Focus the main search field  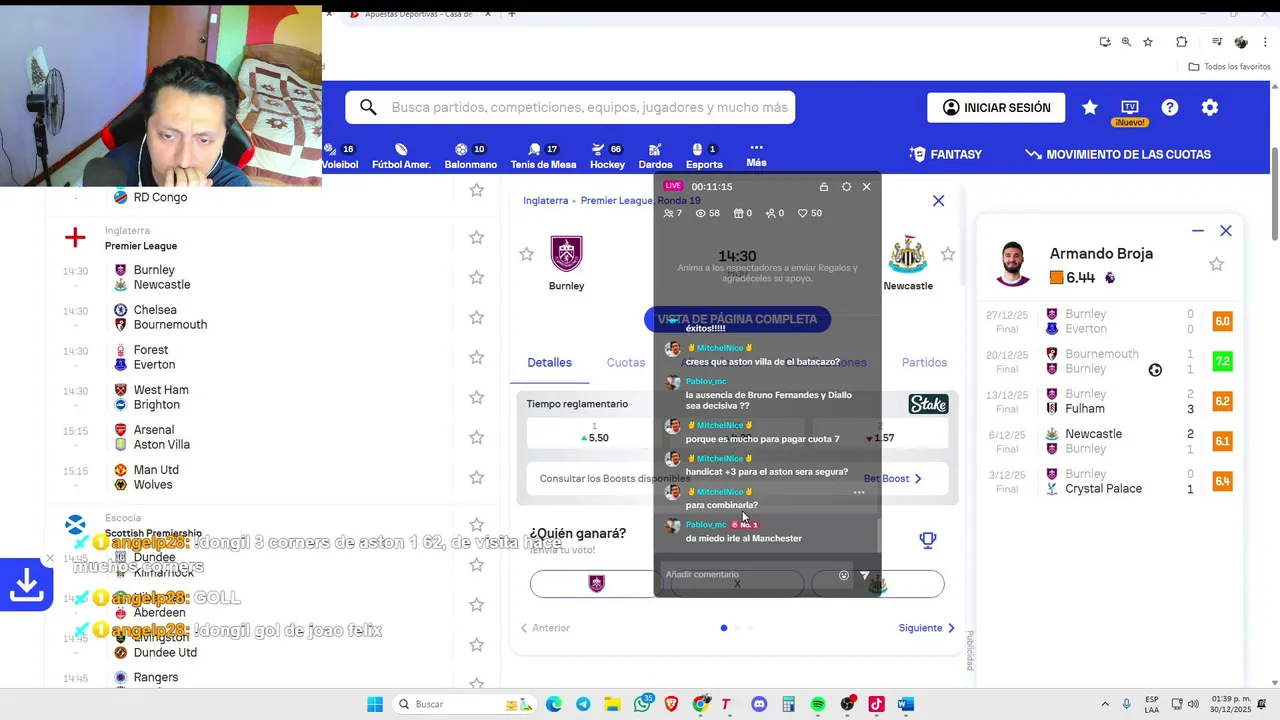[570, 108]
